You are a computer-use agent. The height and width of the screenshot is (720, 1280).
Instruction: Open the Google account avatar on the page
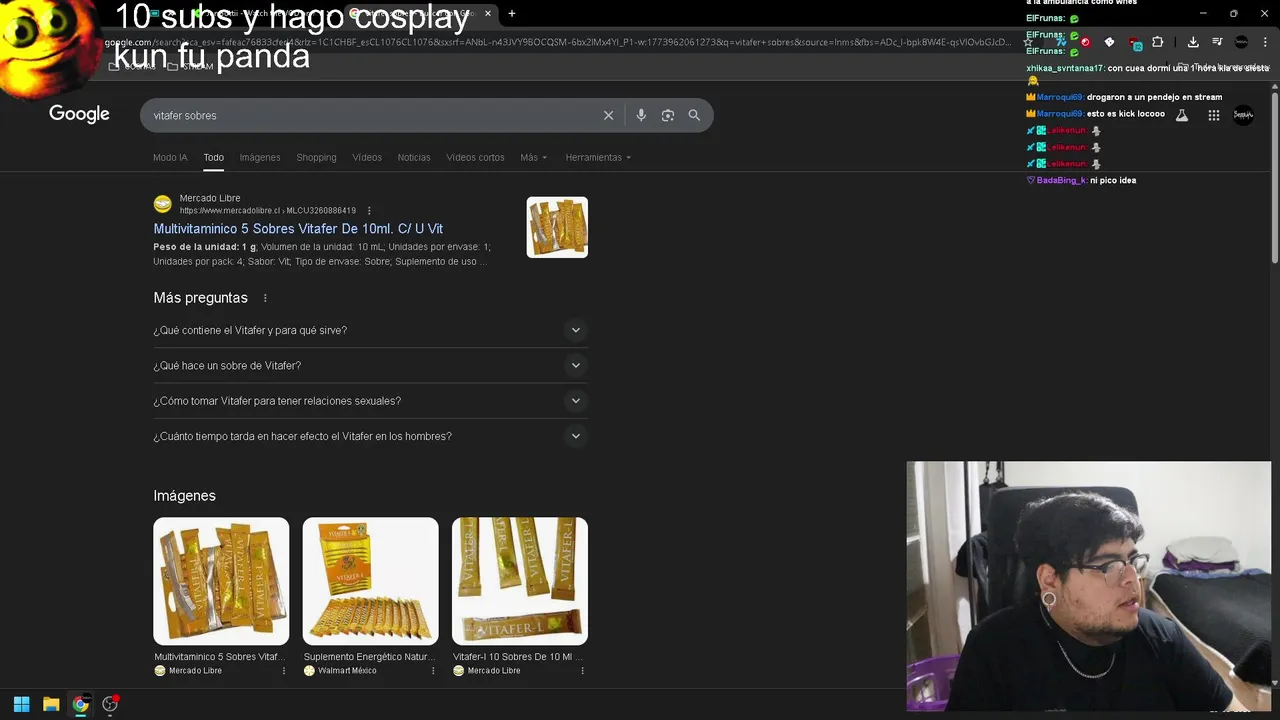1244,115
